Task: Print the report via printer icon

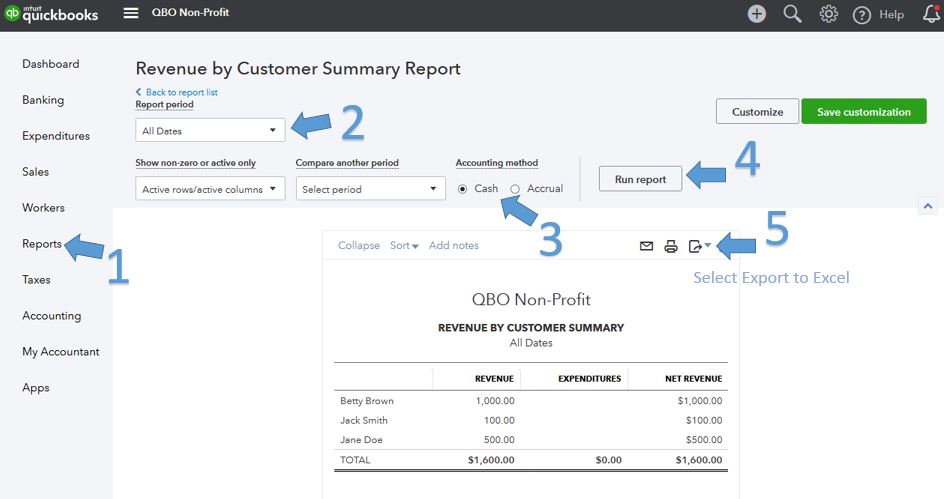Action: (x=671, y=246)
